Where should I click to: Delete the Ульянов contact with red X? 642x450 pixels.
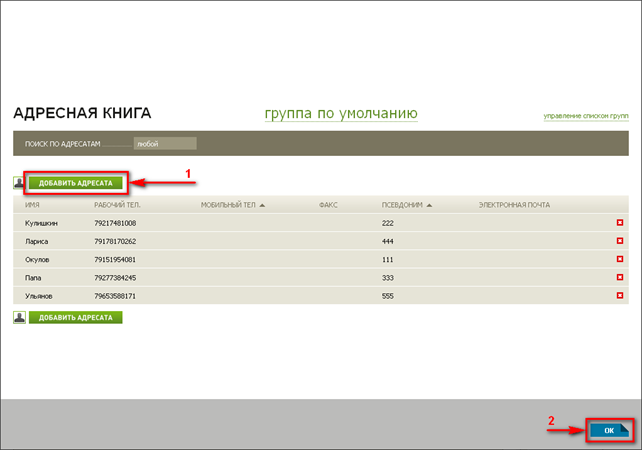click(620, 296)
